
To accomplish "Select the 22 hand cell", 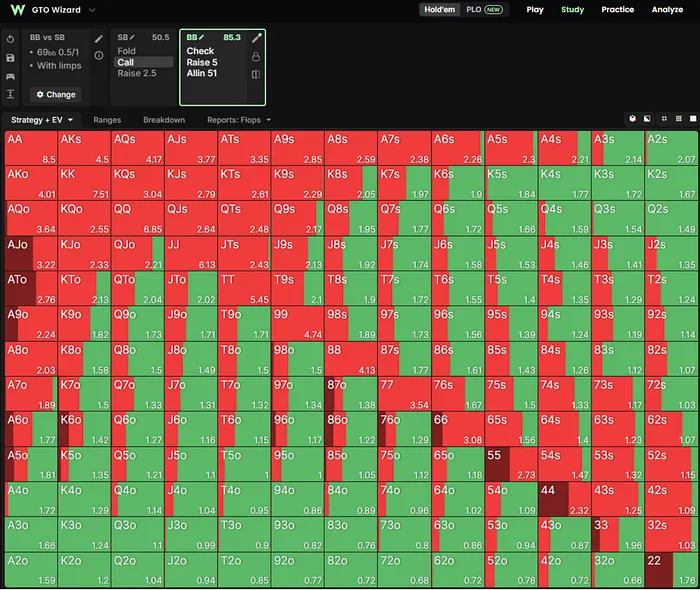I will coord(671,570).
